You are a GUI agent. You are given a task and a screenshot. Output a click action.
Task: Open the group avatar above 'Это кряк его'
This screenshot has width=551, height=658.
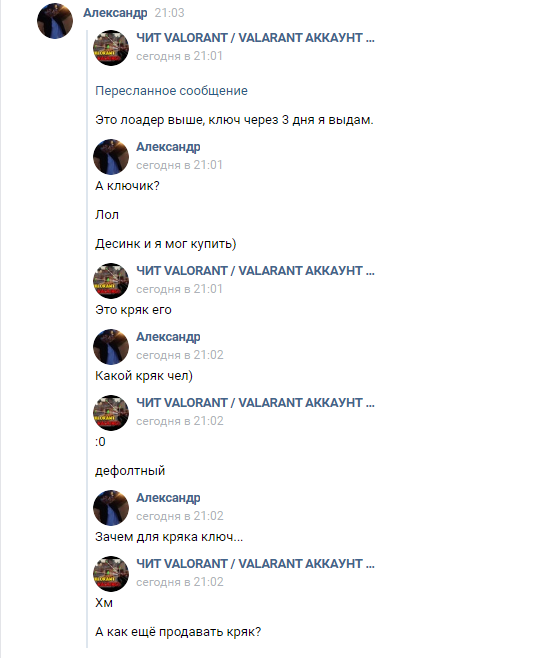click(111, 281)
